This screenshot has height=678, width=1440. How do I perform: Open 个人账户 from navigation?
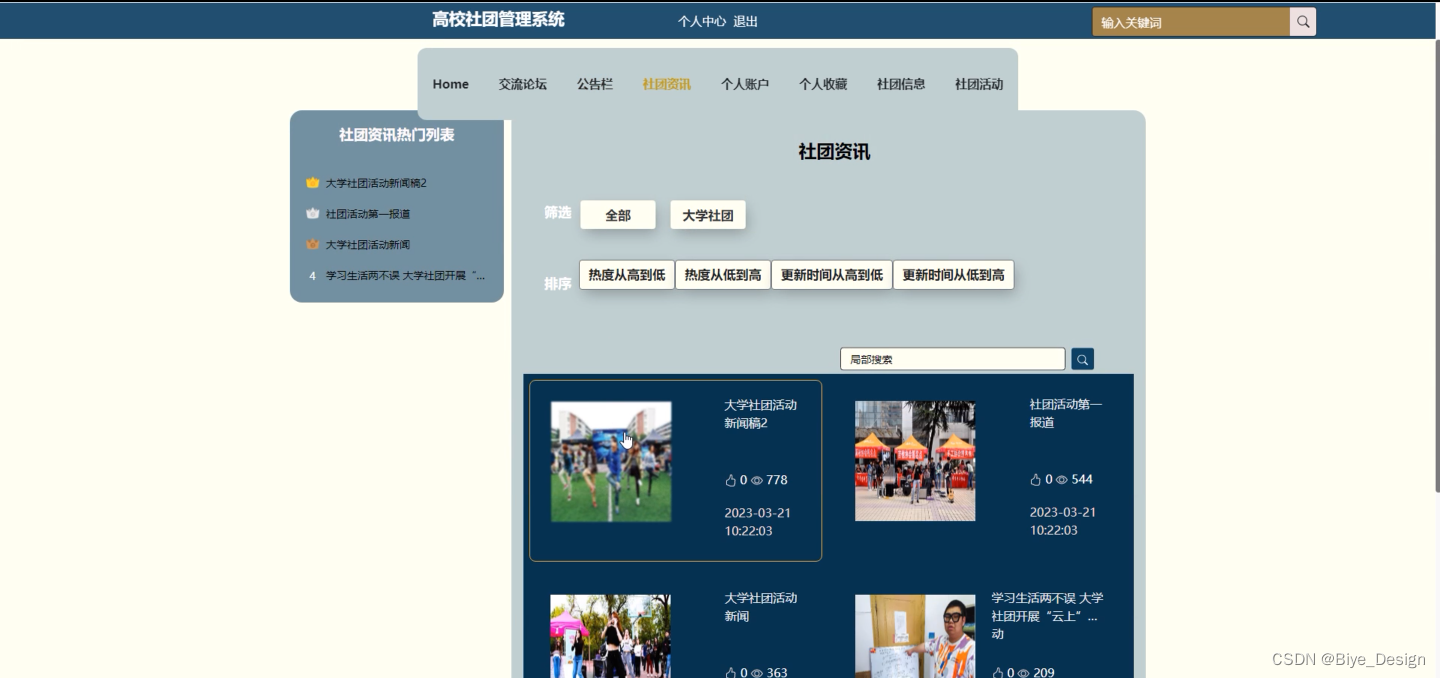(x=745, y=84)
